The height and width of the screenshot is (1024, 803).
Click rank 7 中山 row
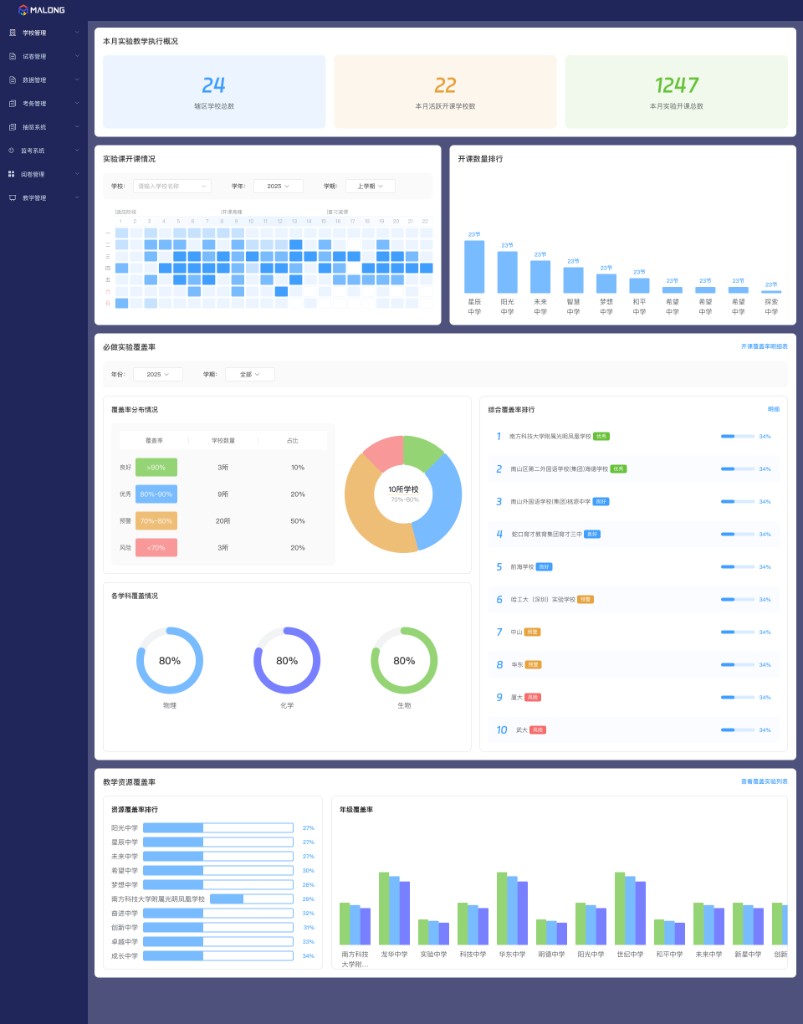click(x=634, y=632)
